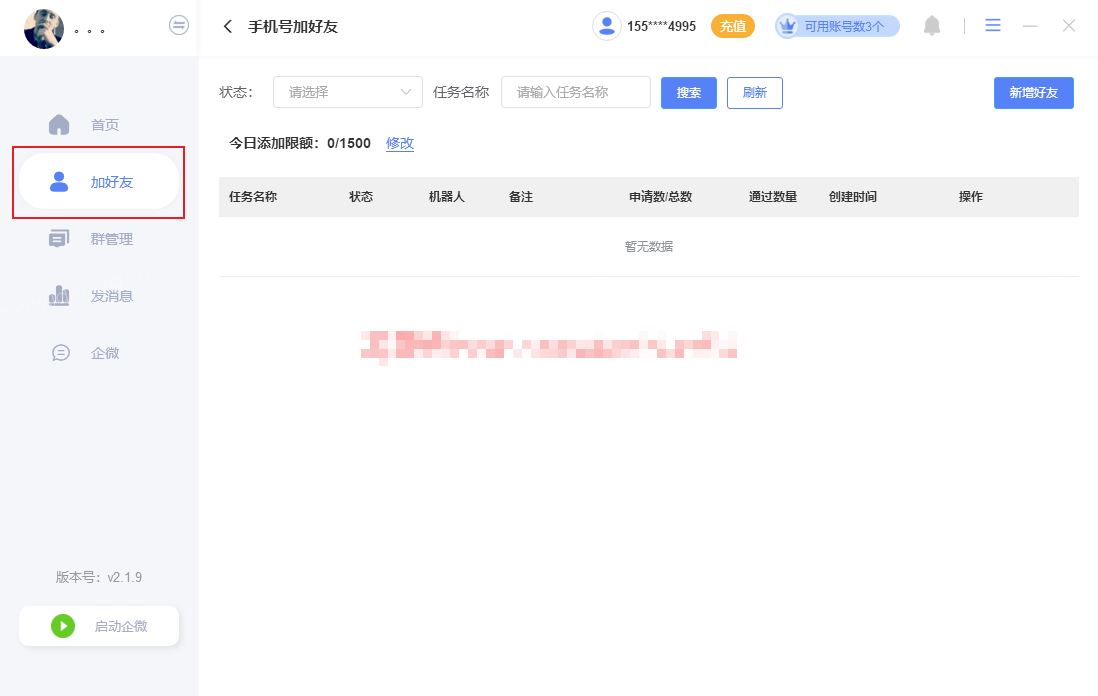The height and width of the screenshot is (696, 1098).
Task: Click the 暂无数据 empty table text
Action: tap(648, 246)
